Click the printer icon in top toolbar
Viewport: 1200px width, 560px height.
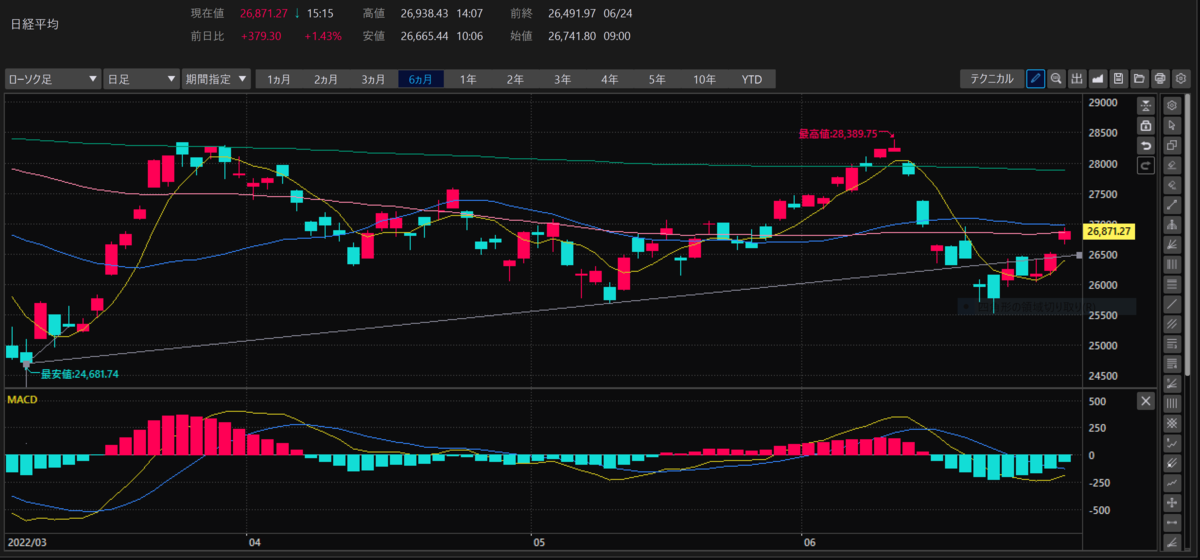click(1160, 78)
